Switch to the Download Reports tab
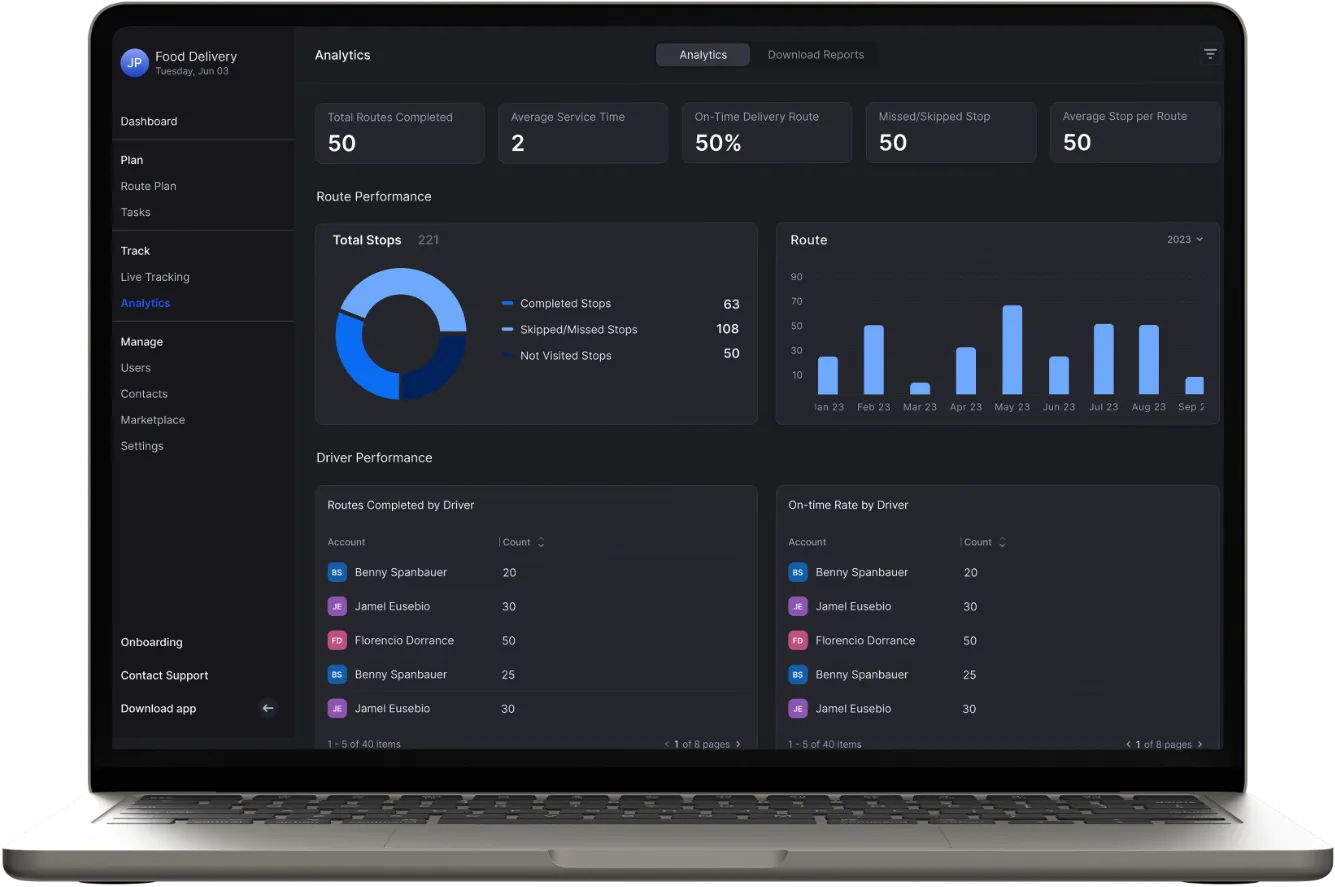The height and width of the screenshot is (887, 1335). pyautogui.click(x=815, y=55)
